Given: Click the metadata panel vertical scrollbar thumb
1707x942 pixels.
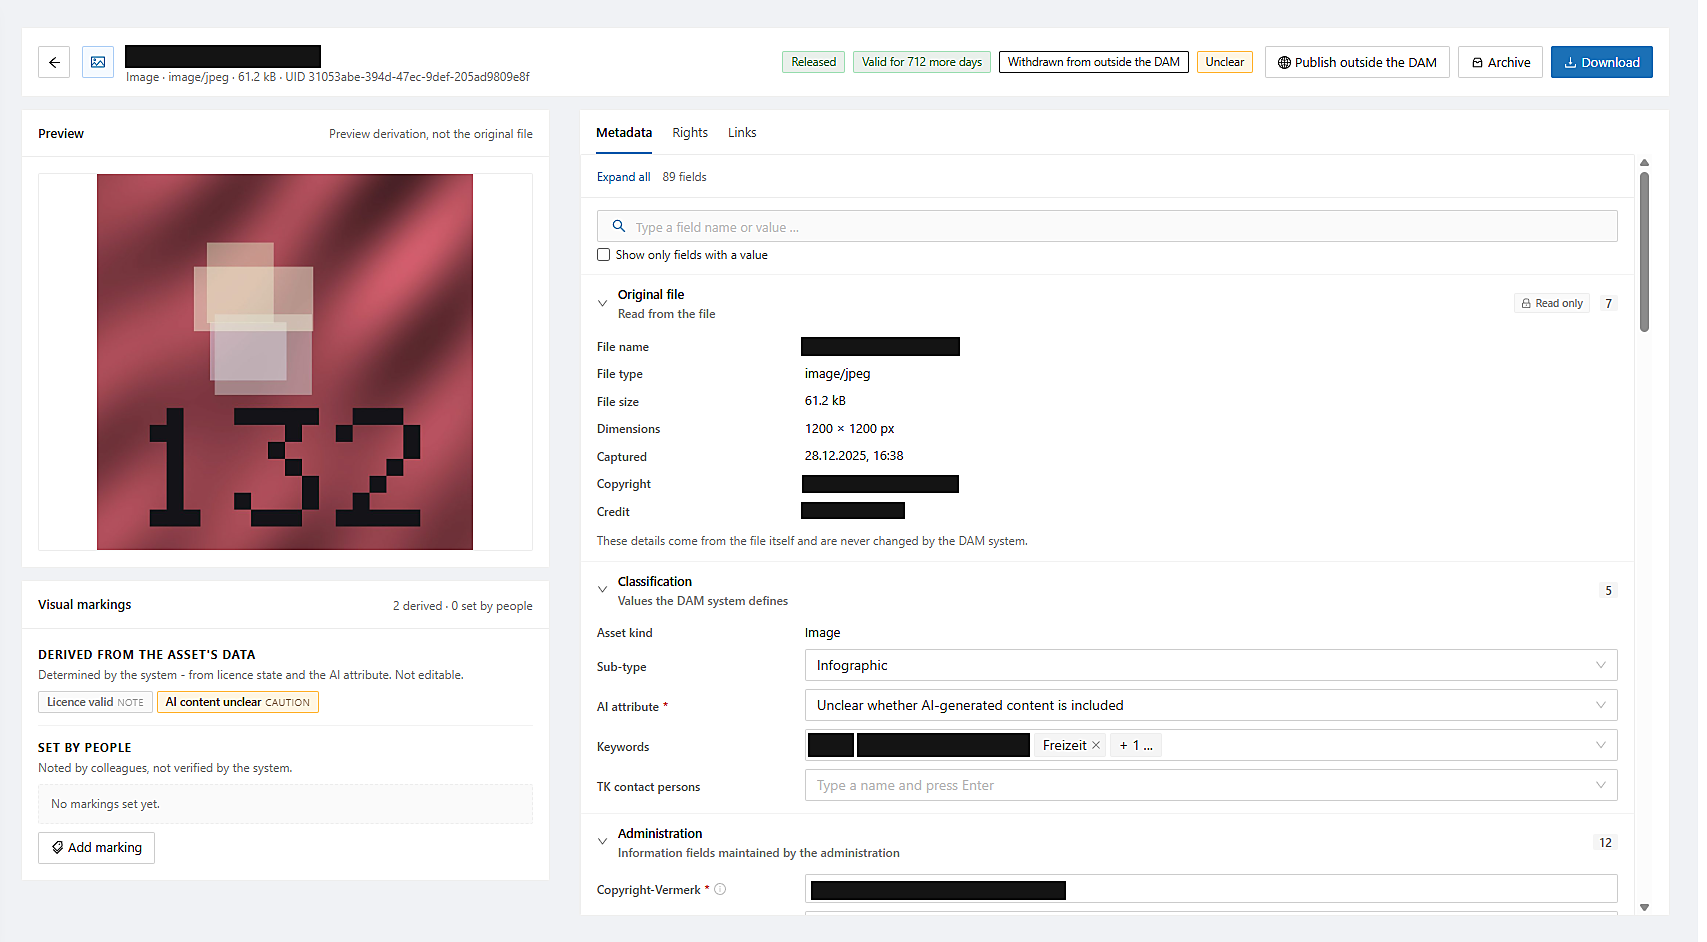Looking at the screenshot, I should coord(1644,252).
